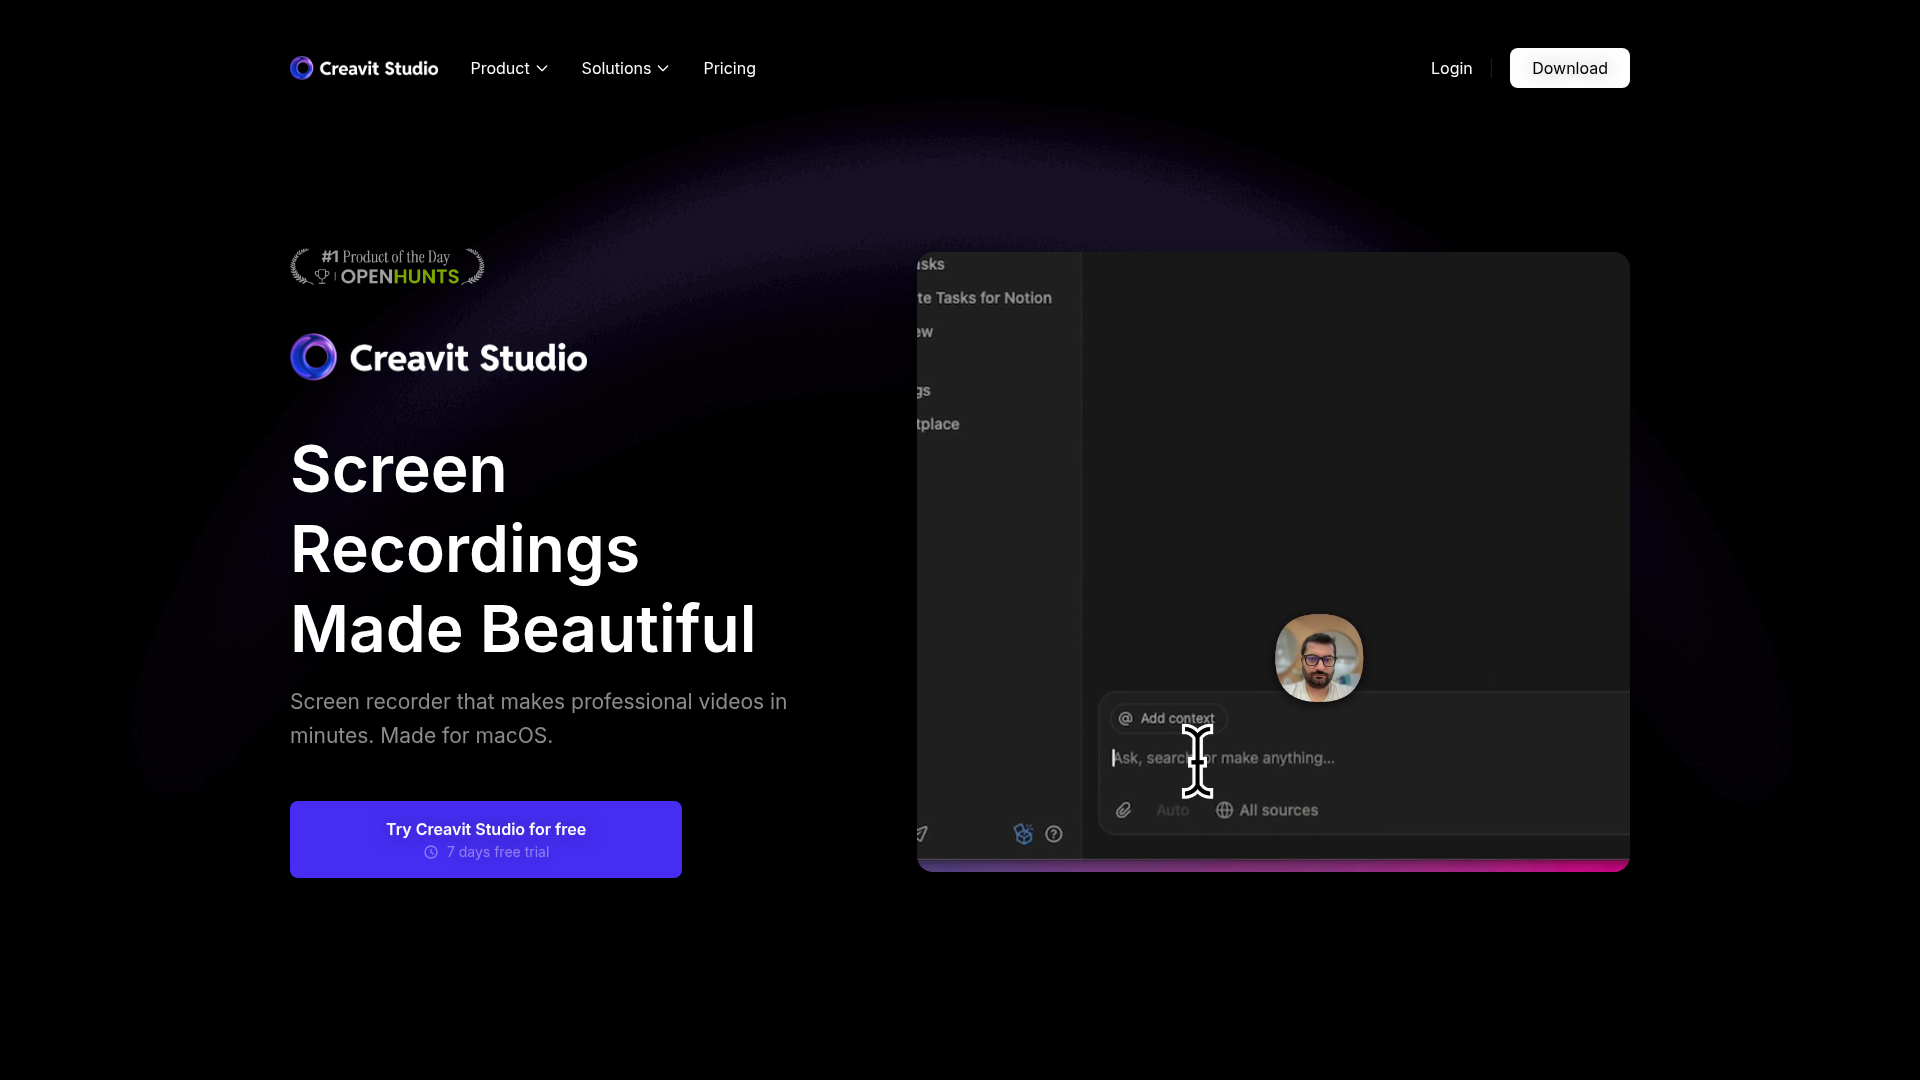Toggle the All sources setting
Viewport: 1920px width, 1080px height.
coord(1278,810)
